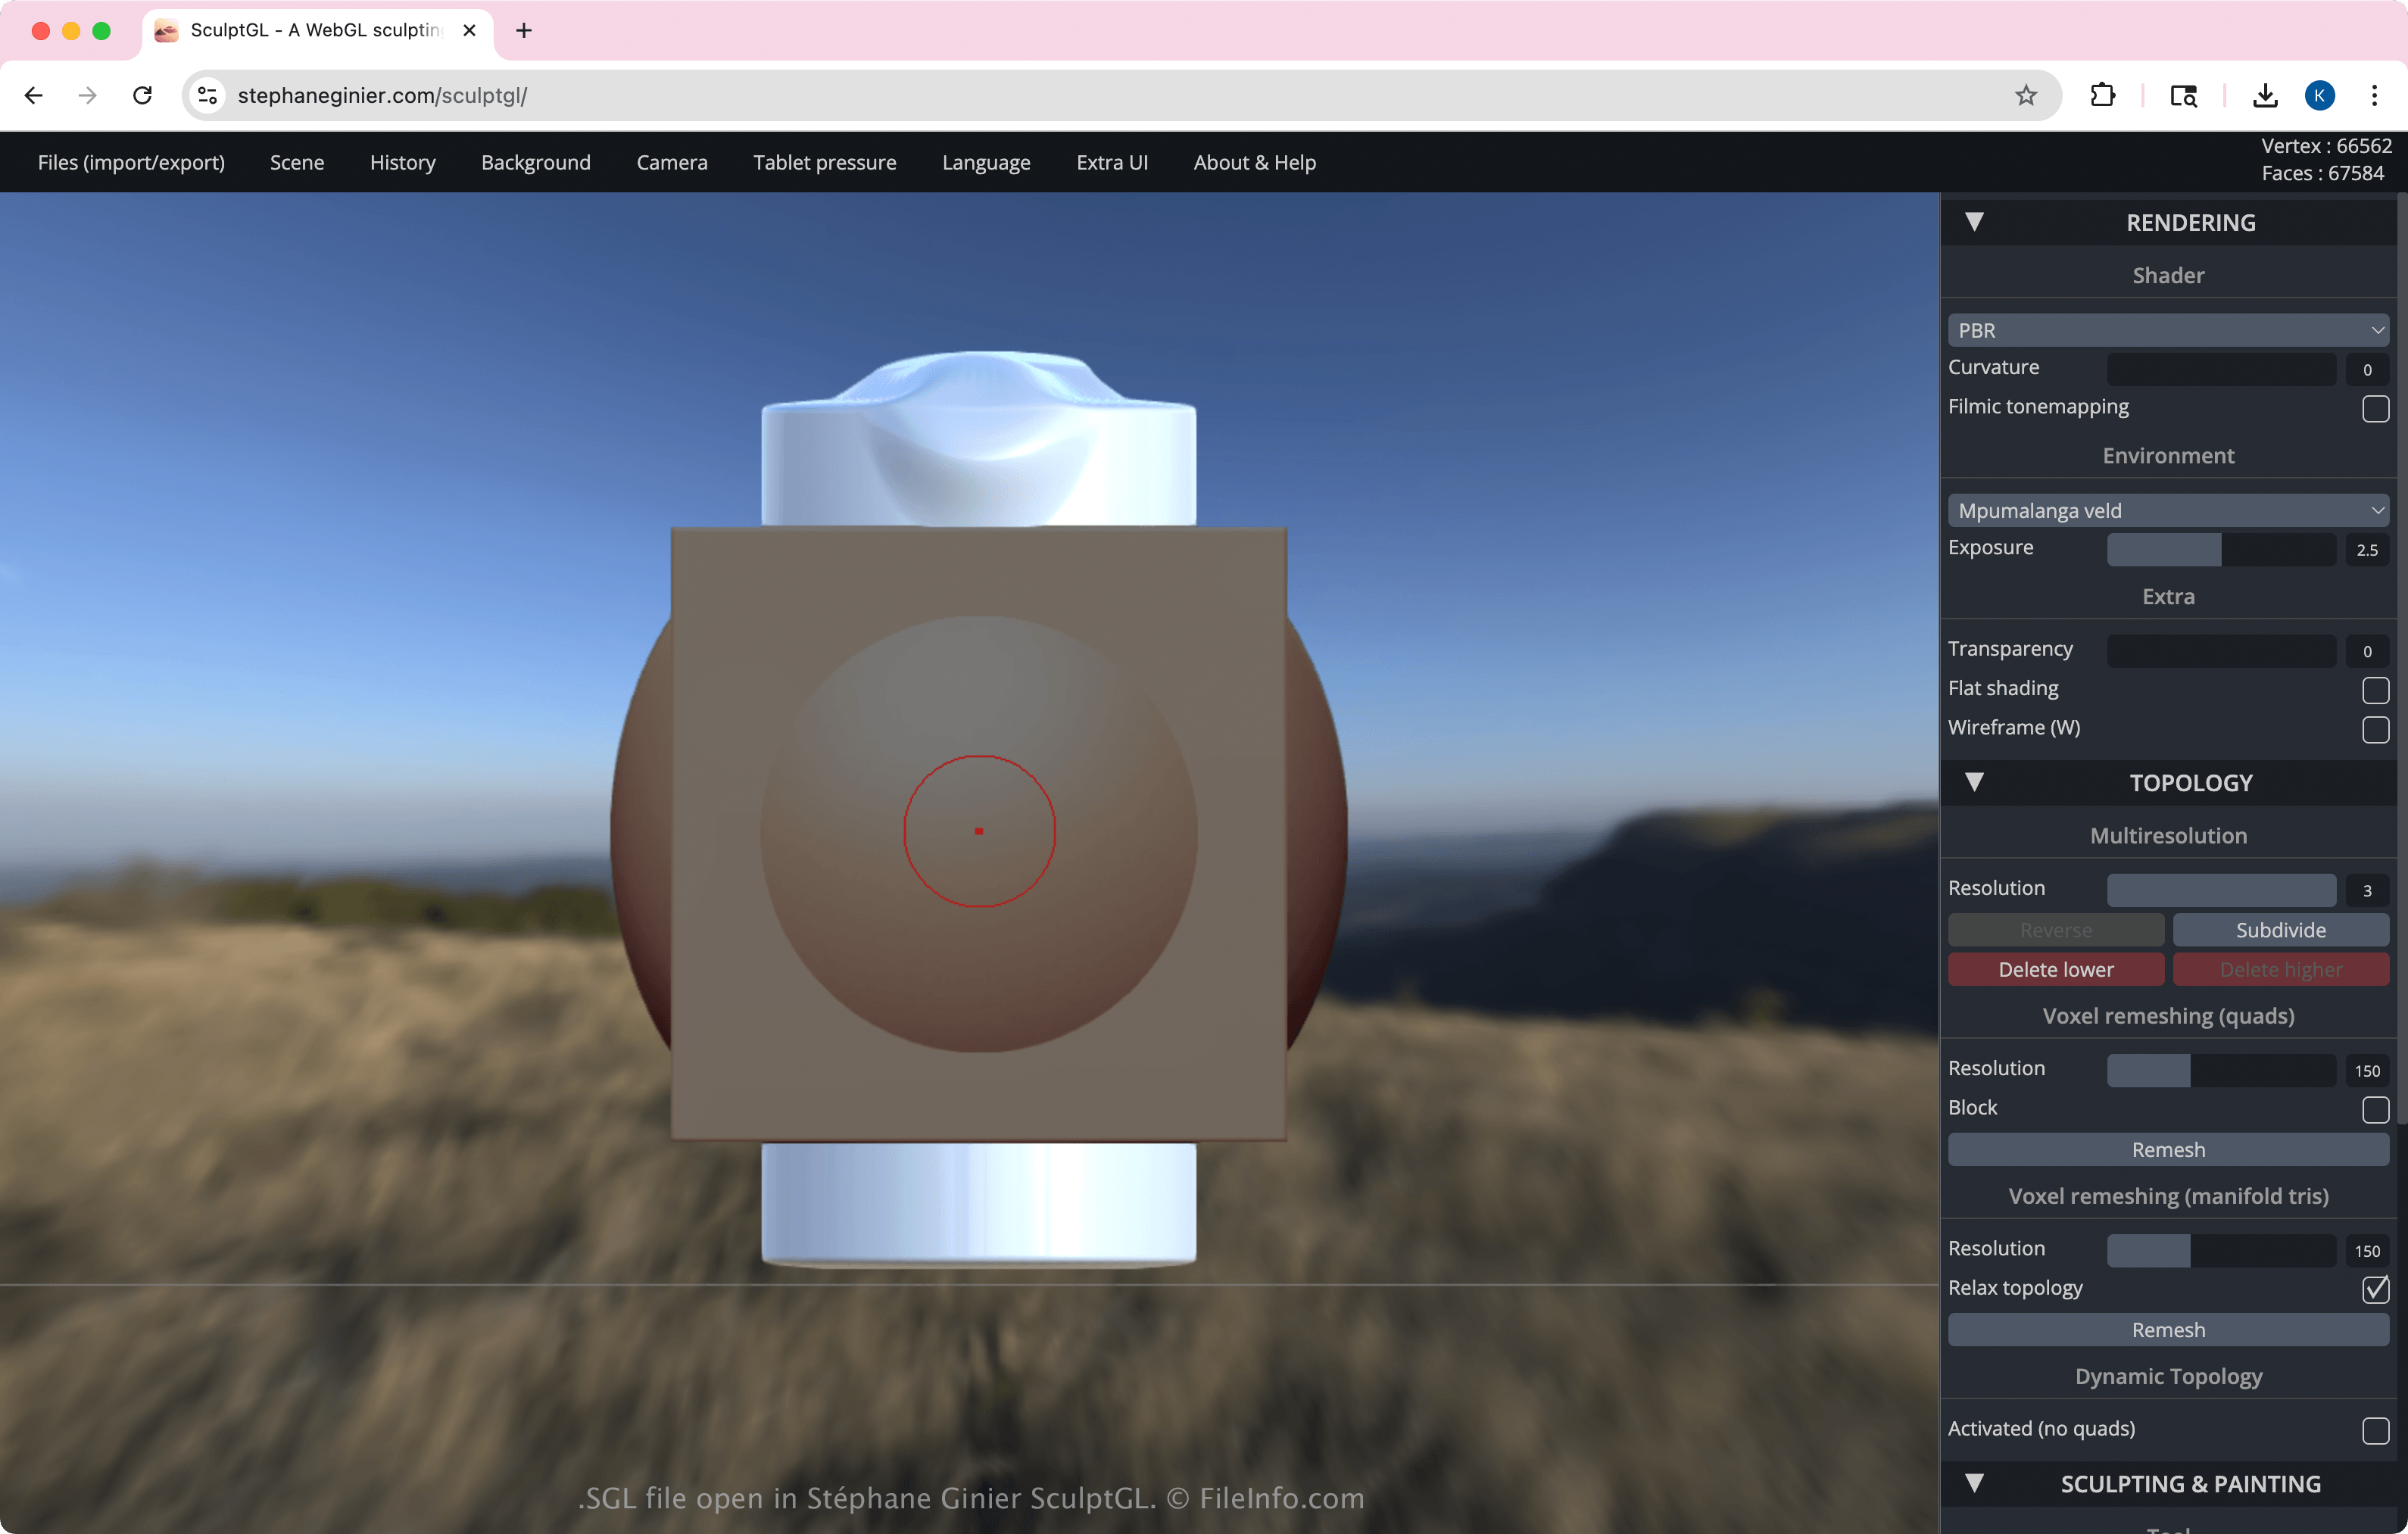Open the PBR shader dropdown
Viewport: 2408px width, 1534px height.
click(2167, 330)
